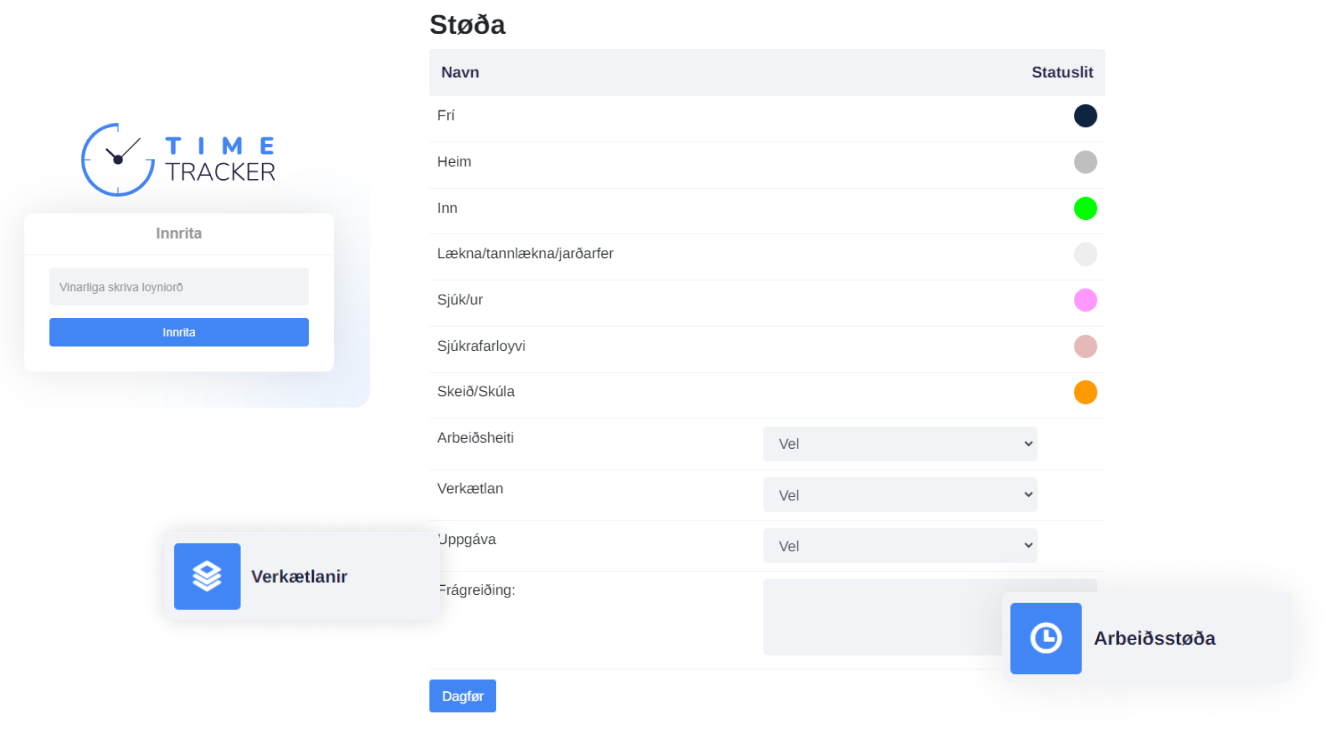Click the Arbeiðsstøða clock icon
The width and height of the screenshot is (1340, 730).
(x=1045, y=638)
